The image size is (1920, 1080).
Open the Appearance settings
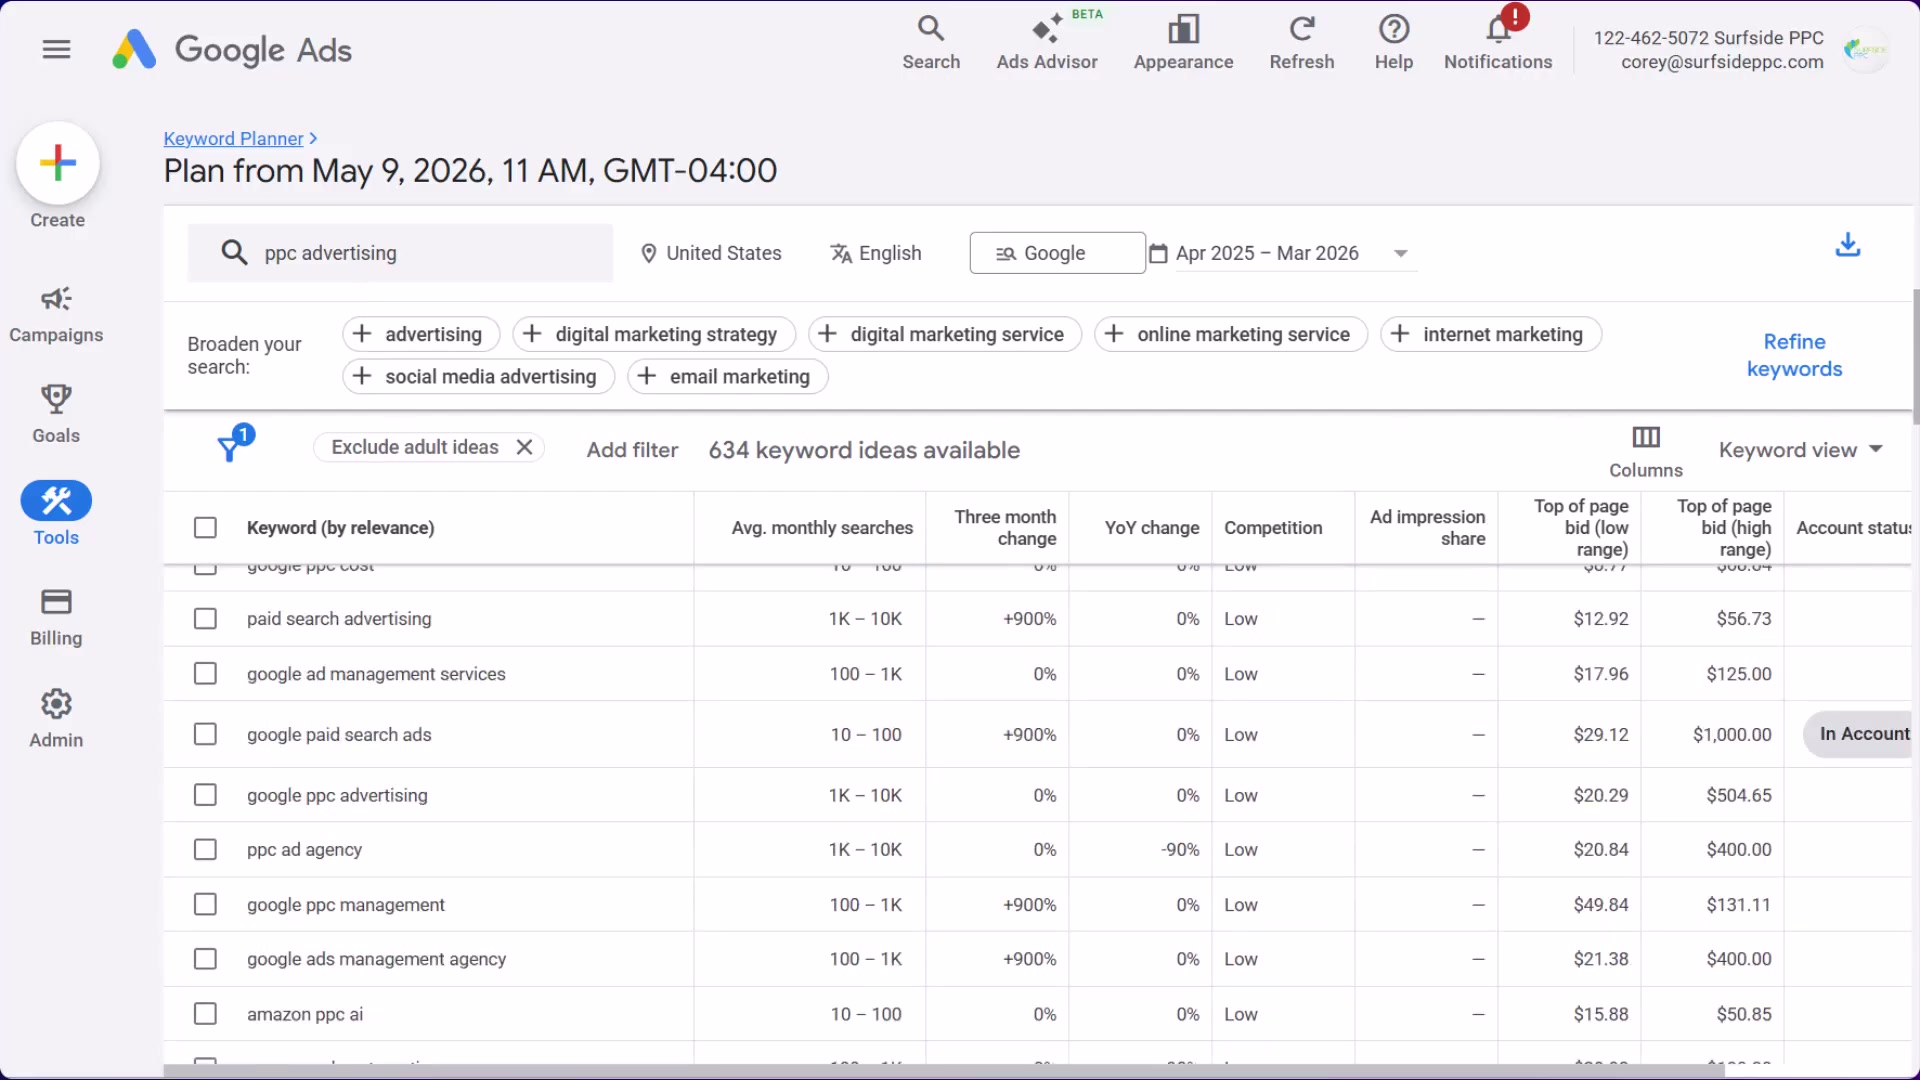point(1183,43)
